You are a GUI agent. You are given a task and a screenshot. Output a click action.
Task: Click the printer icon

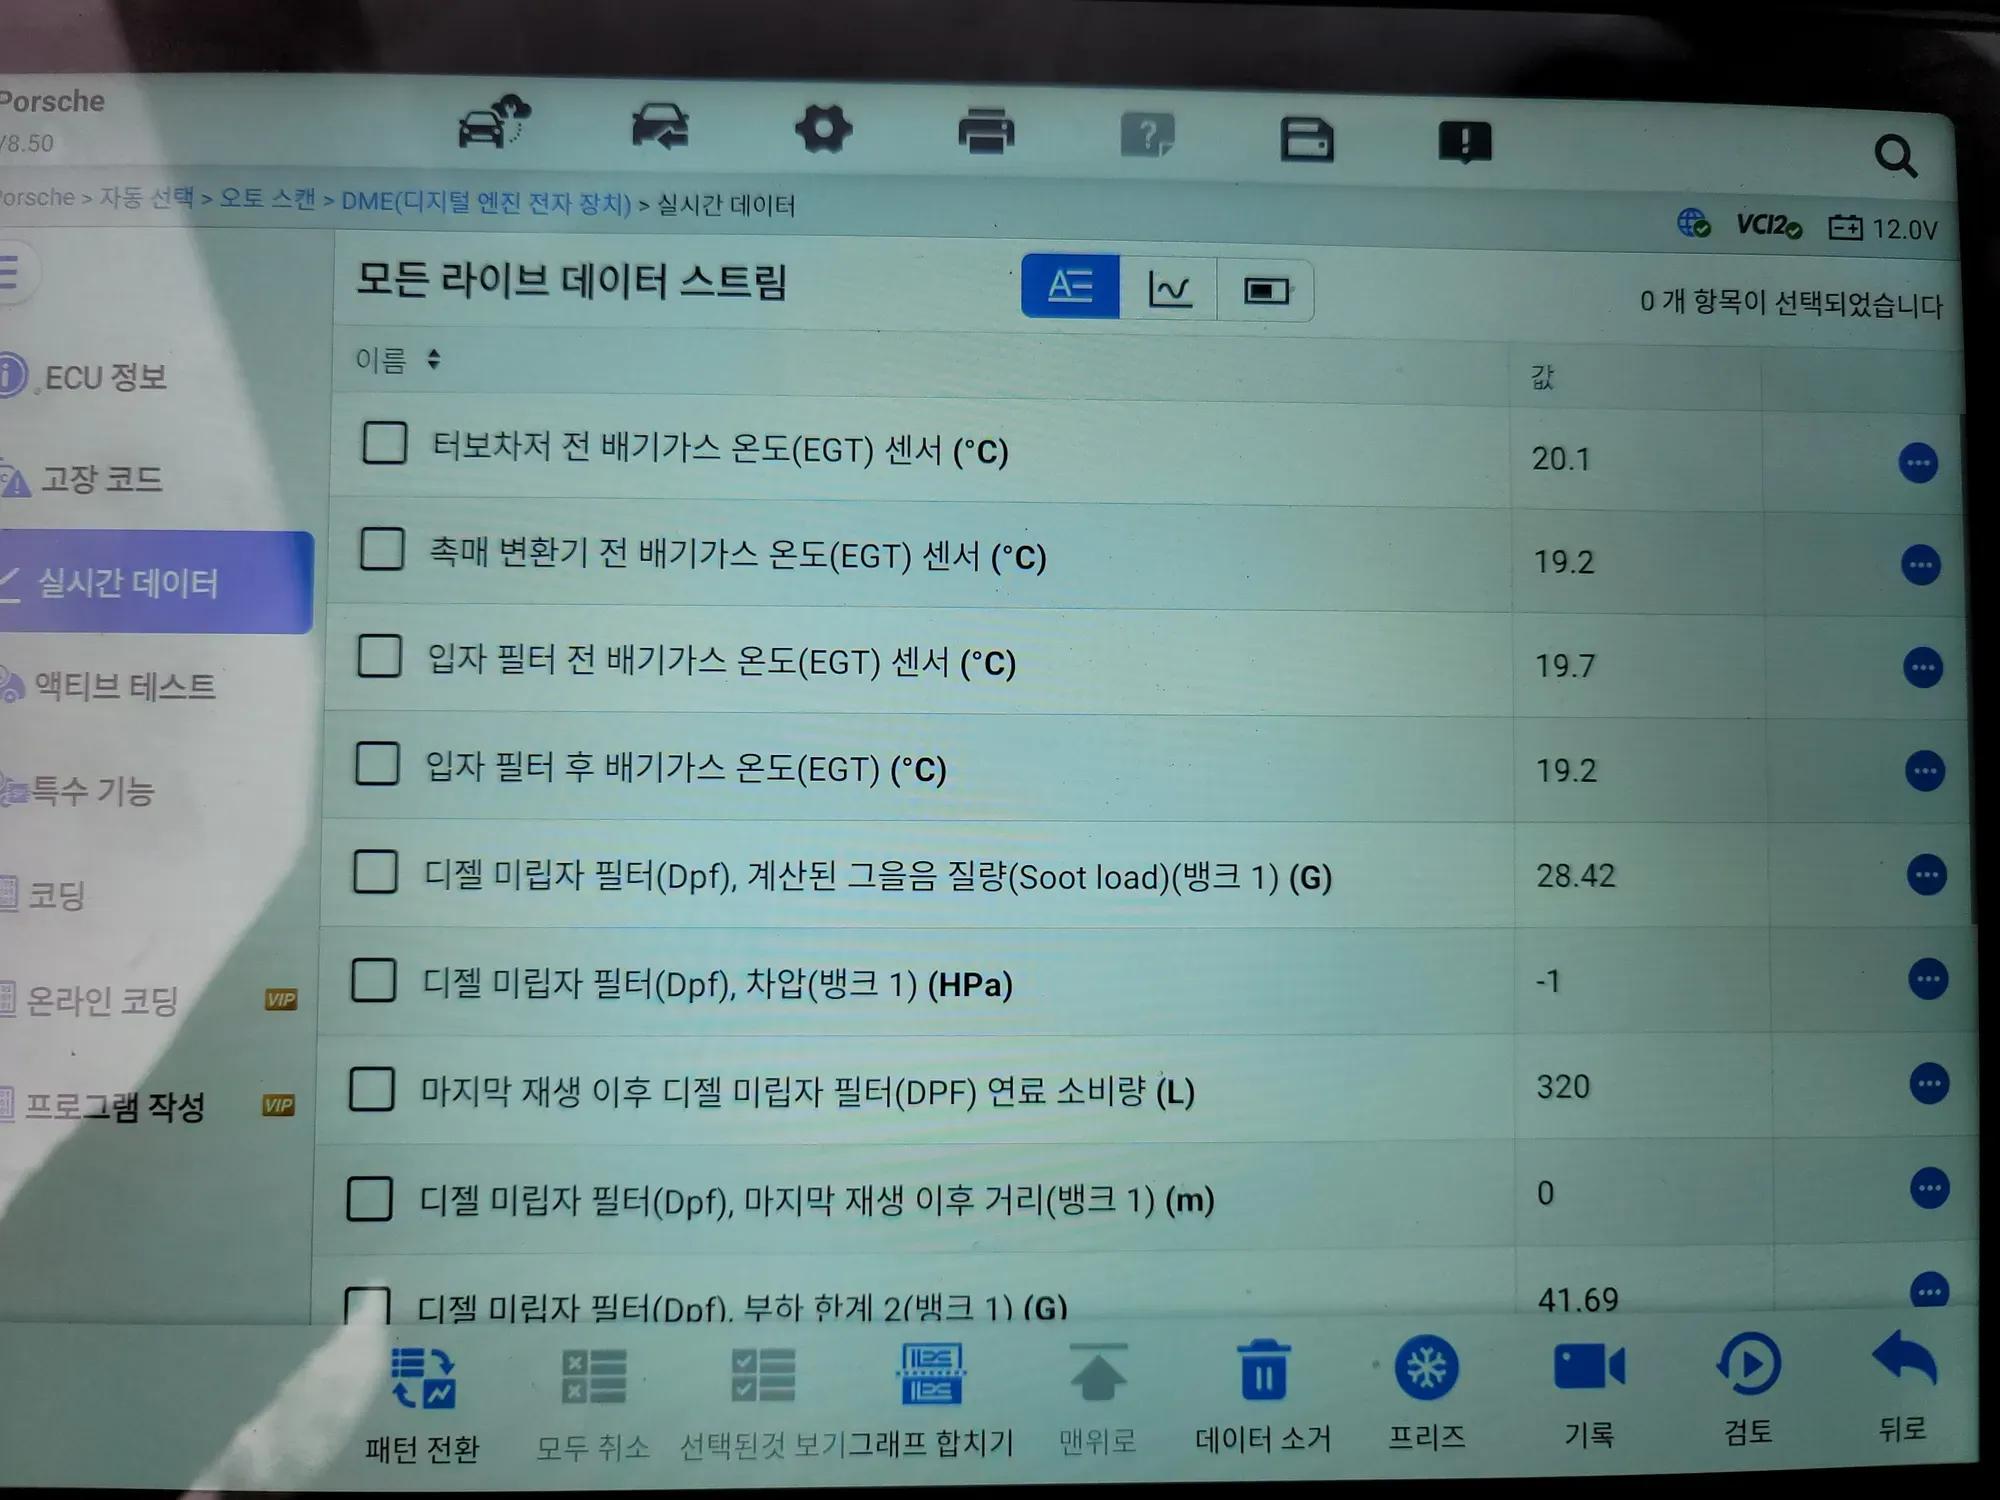(x=986, y=131)
